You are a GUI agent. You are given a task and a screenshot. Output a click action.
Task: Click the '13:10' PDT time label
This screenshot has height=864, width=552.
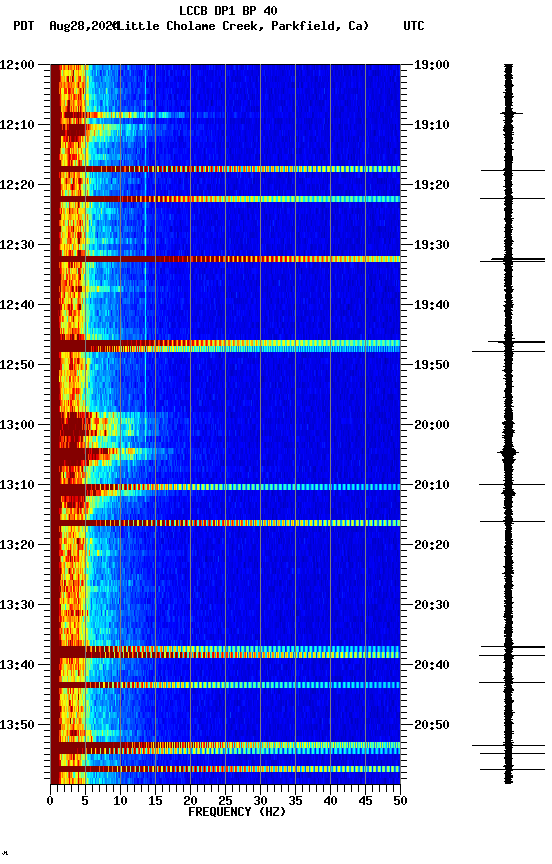tap(17, 485)
